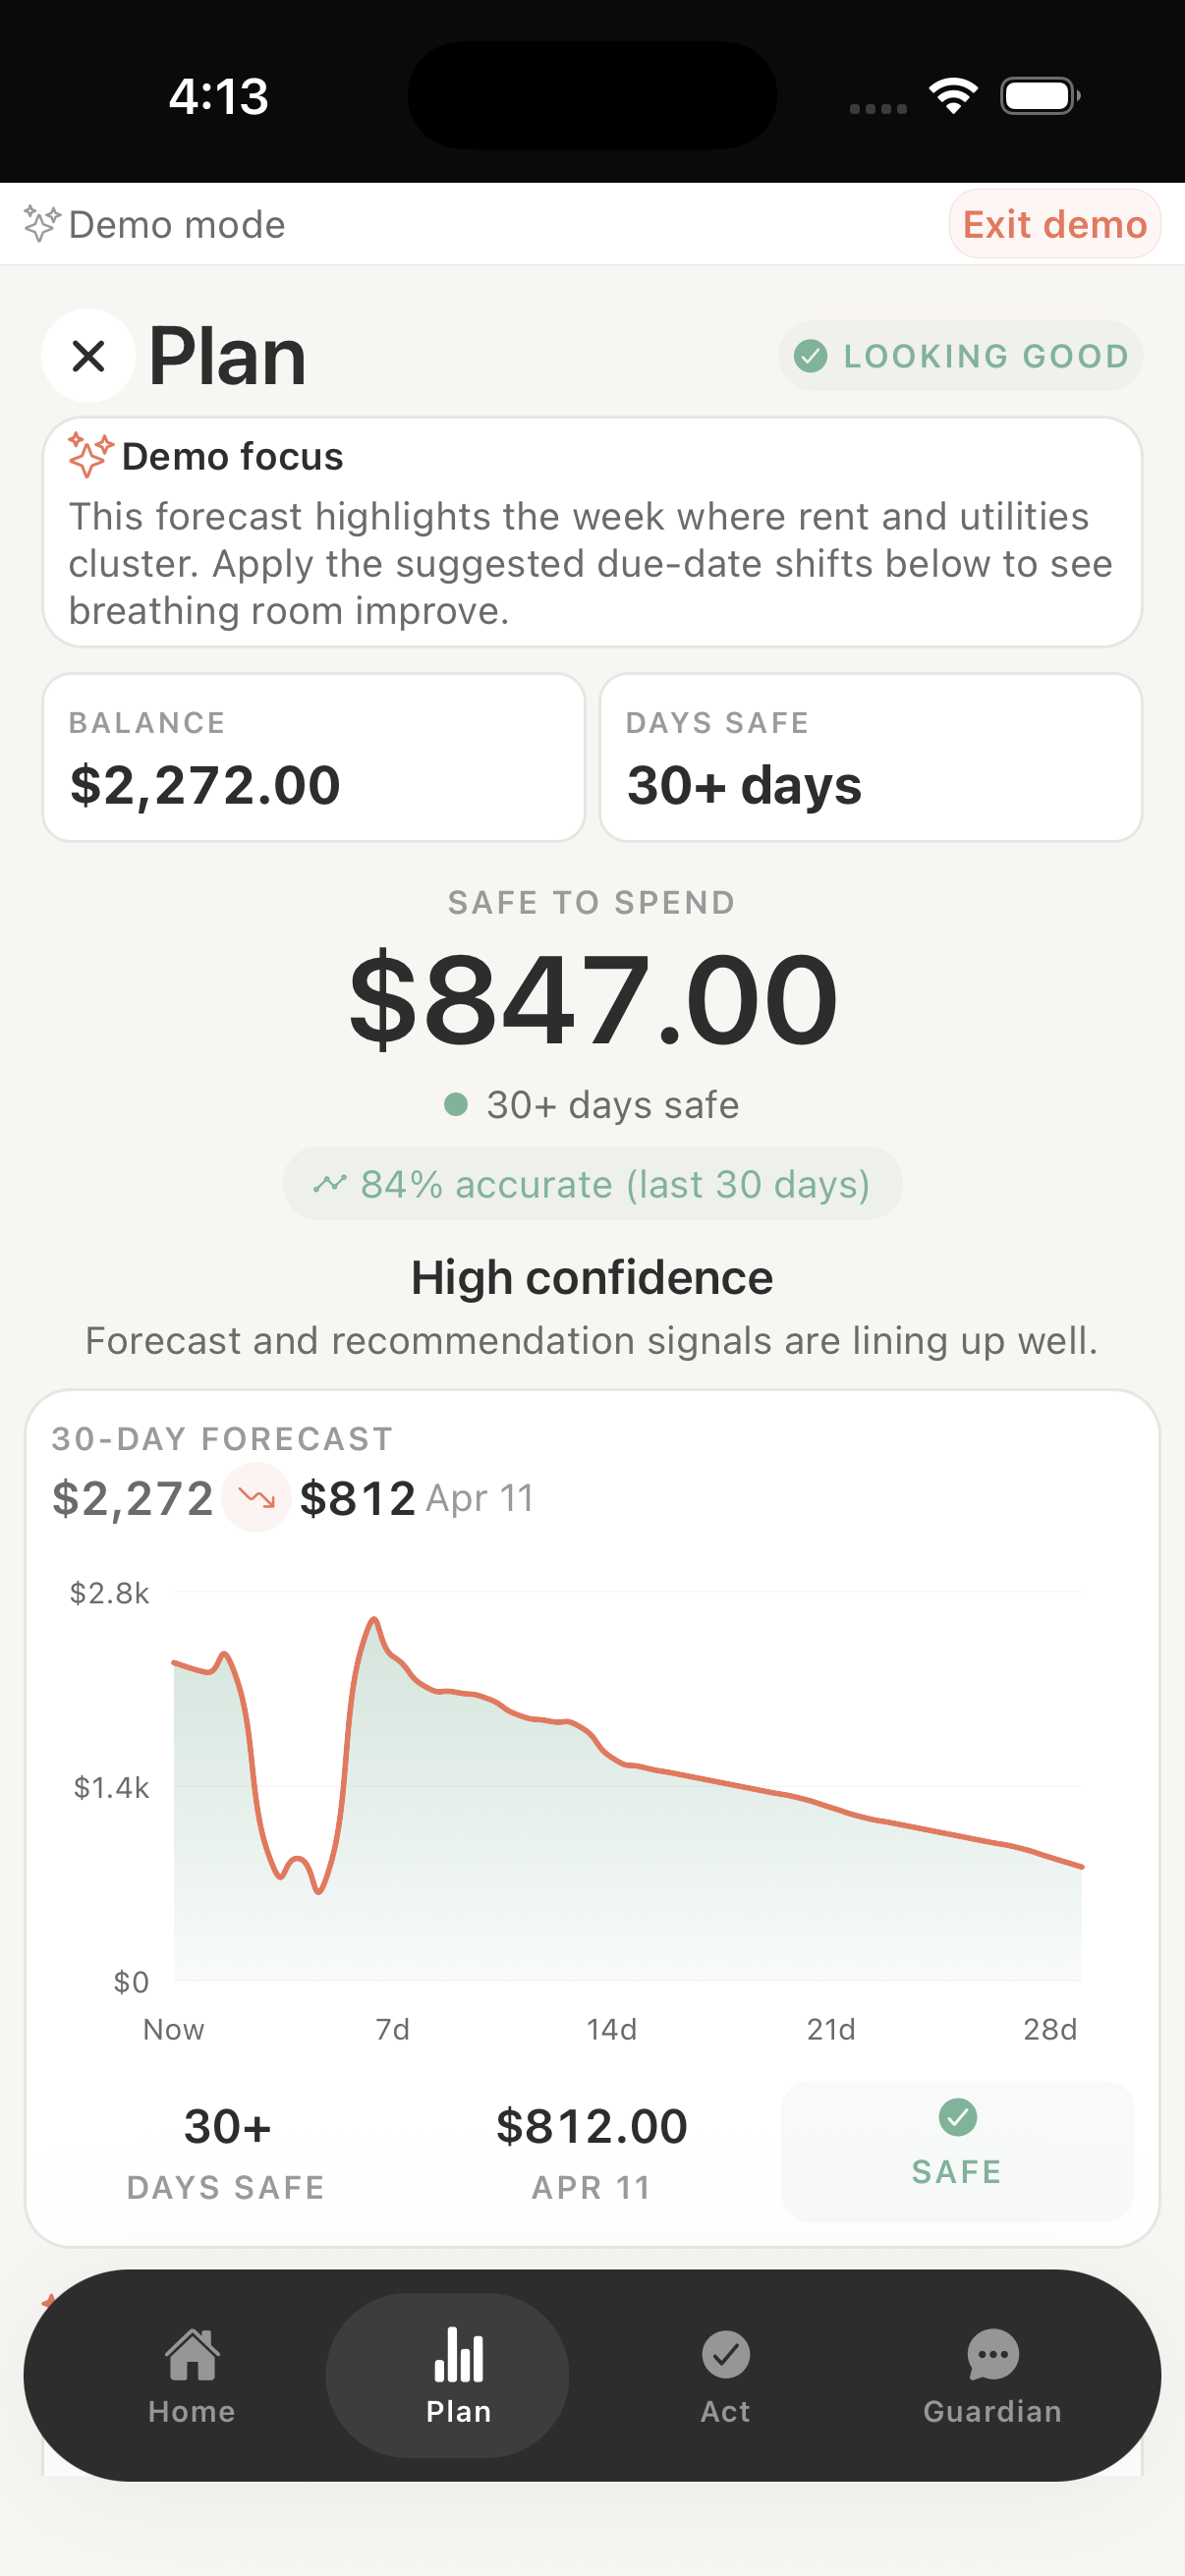The width and height of the screenshot is (1185, 2576).
Task: Tap the 84% accurate badge
Action: [x=592, y=1184]
